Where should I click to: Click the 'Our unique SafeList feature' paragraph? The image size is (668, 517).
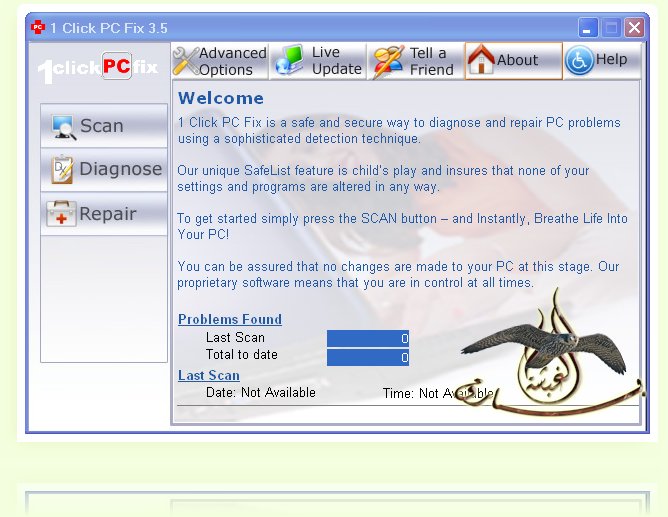383,178
